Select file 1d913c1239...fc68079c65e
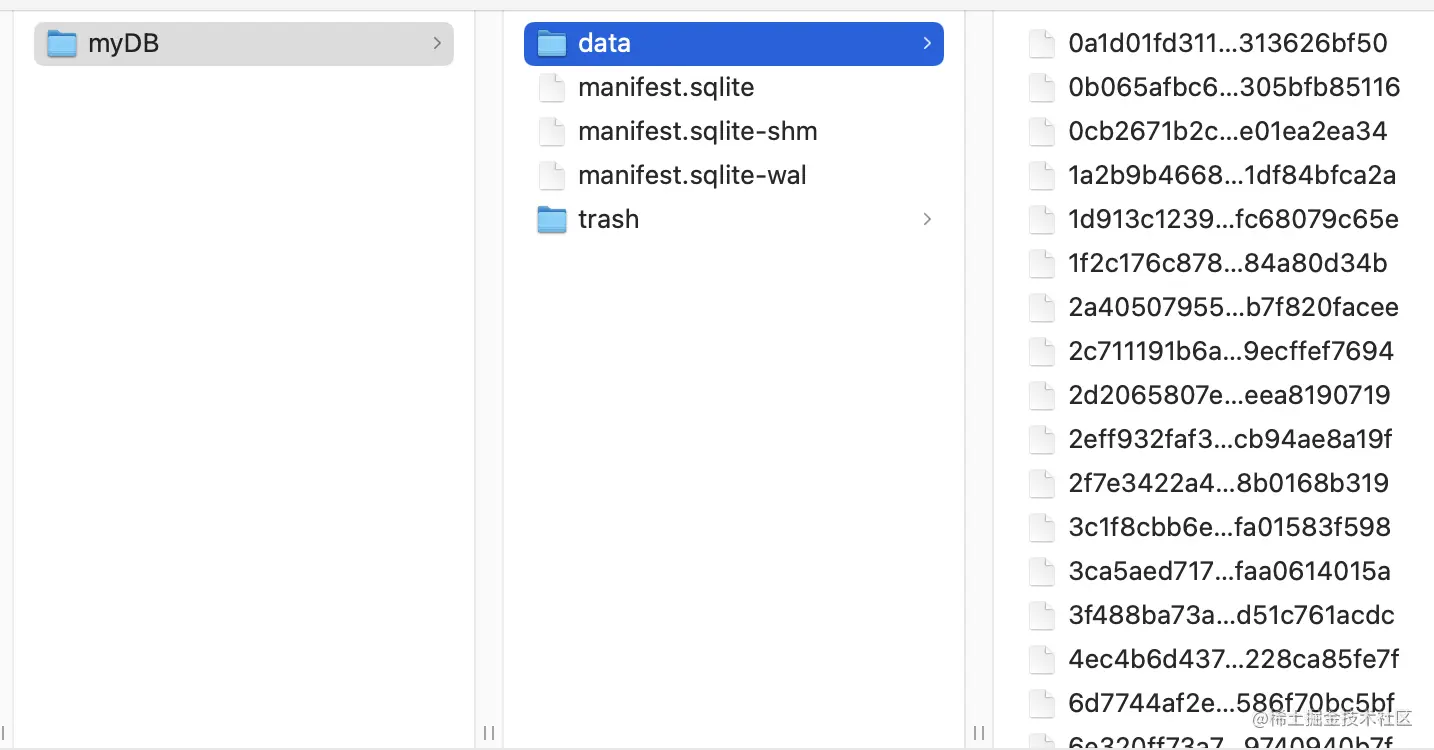This screenshot has height=750, width=1434. pos(1233,220)
